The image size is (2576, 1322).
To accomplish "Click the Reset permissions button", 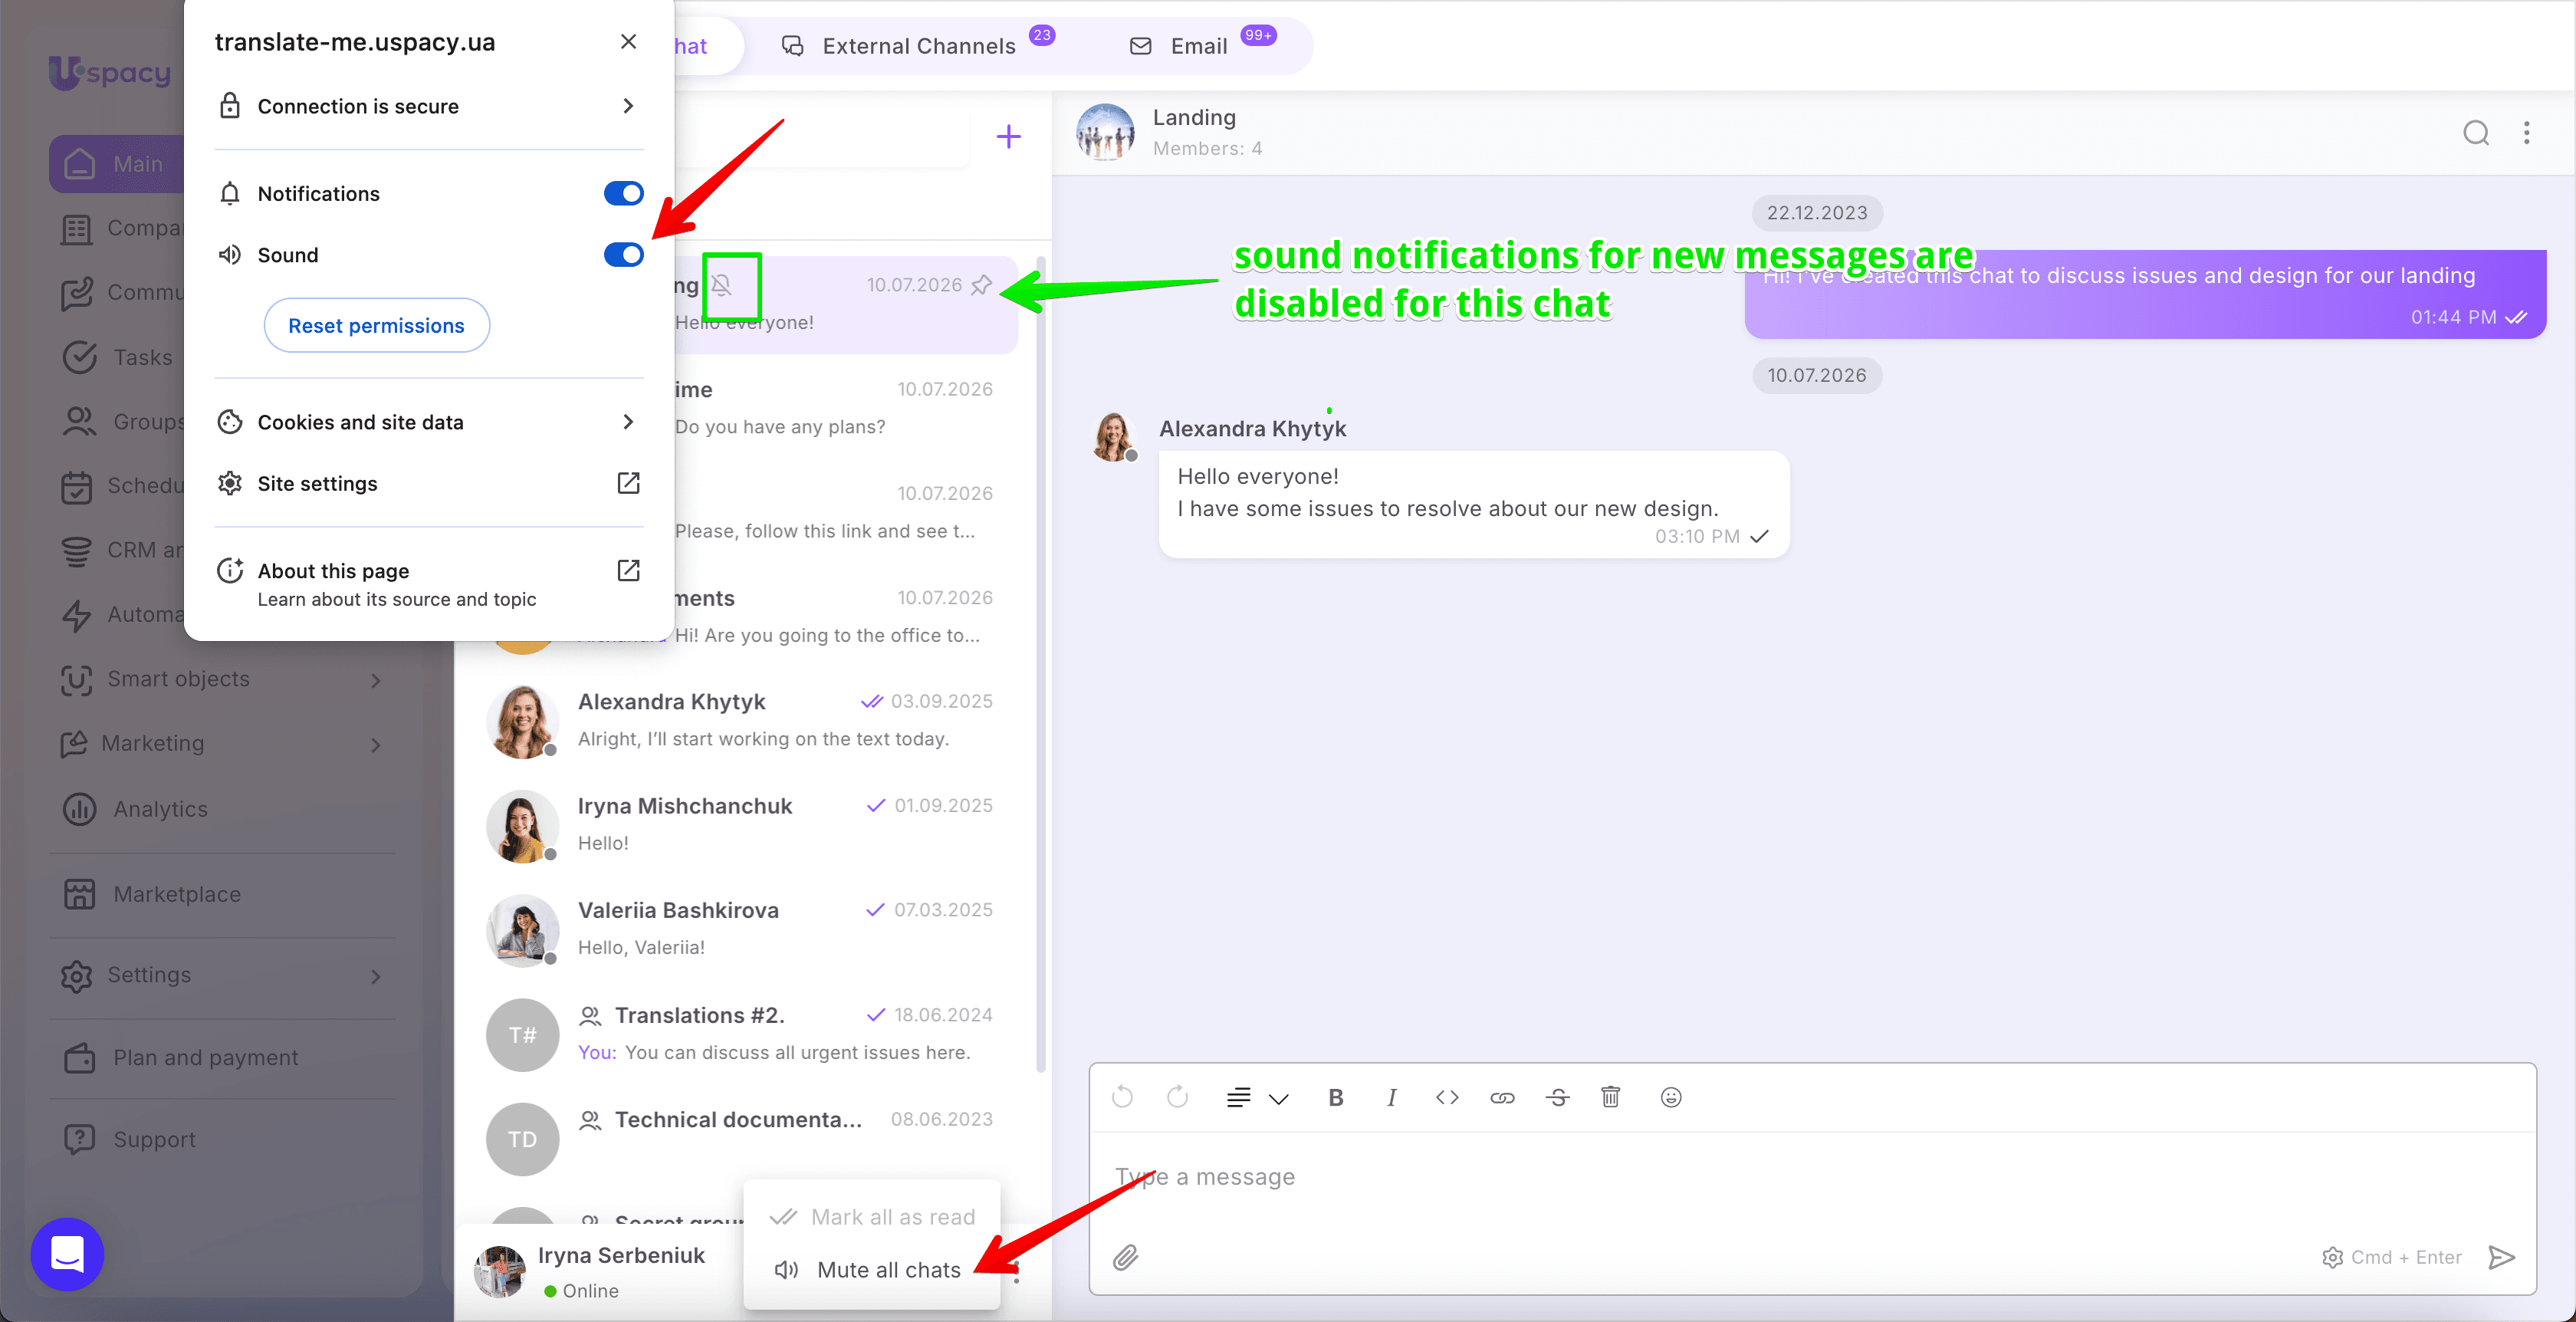I will [x=376, y=325].
